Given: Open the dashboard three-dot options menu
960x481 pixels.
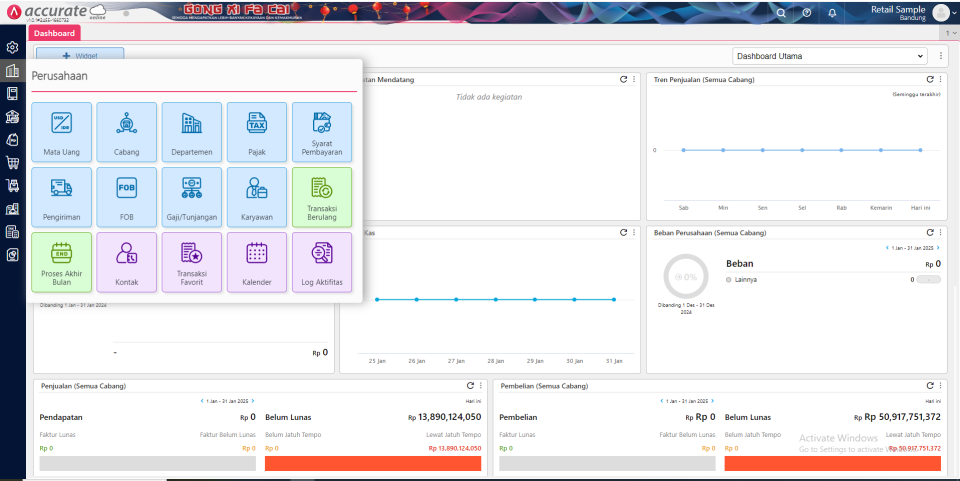Looking at the screenshot, I should point(941,56).
